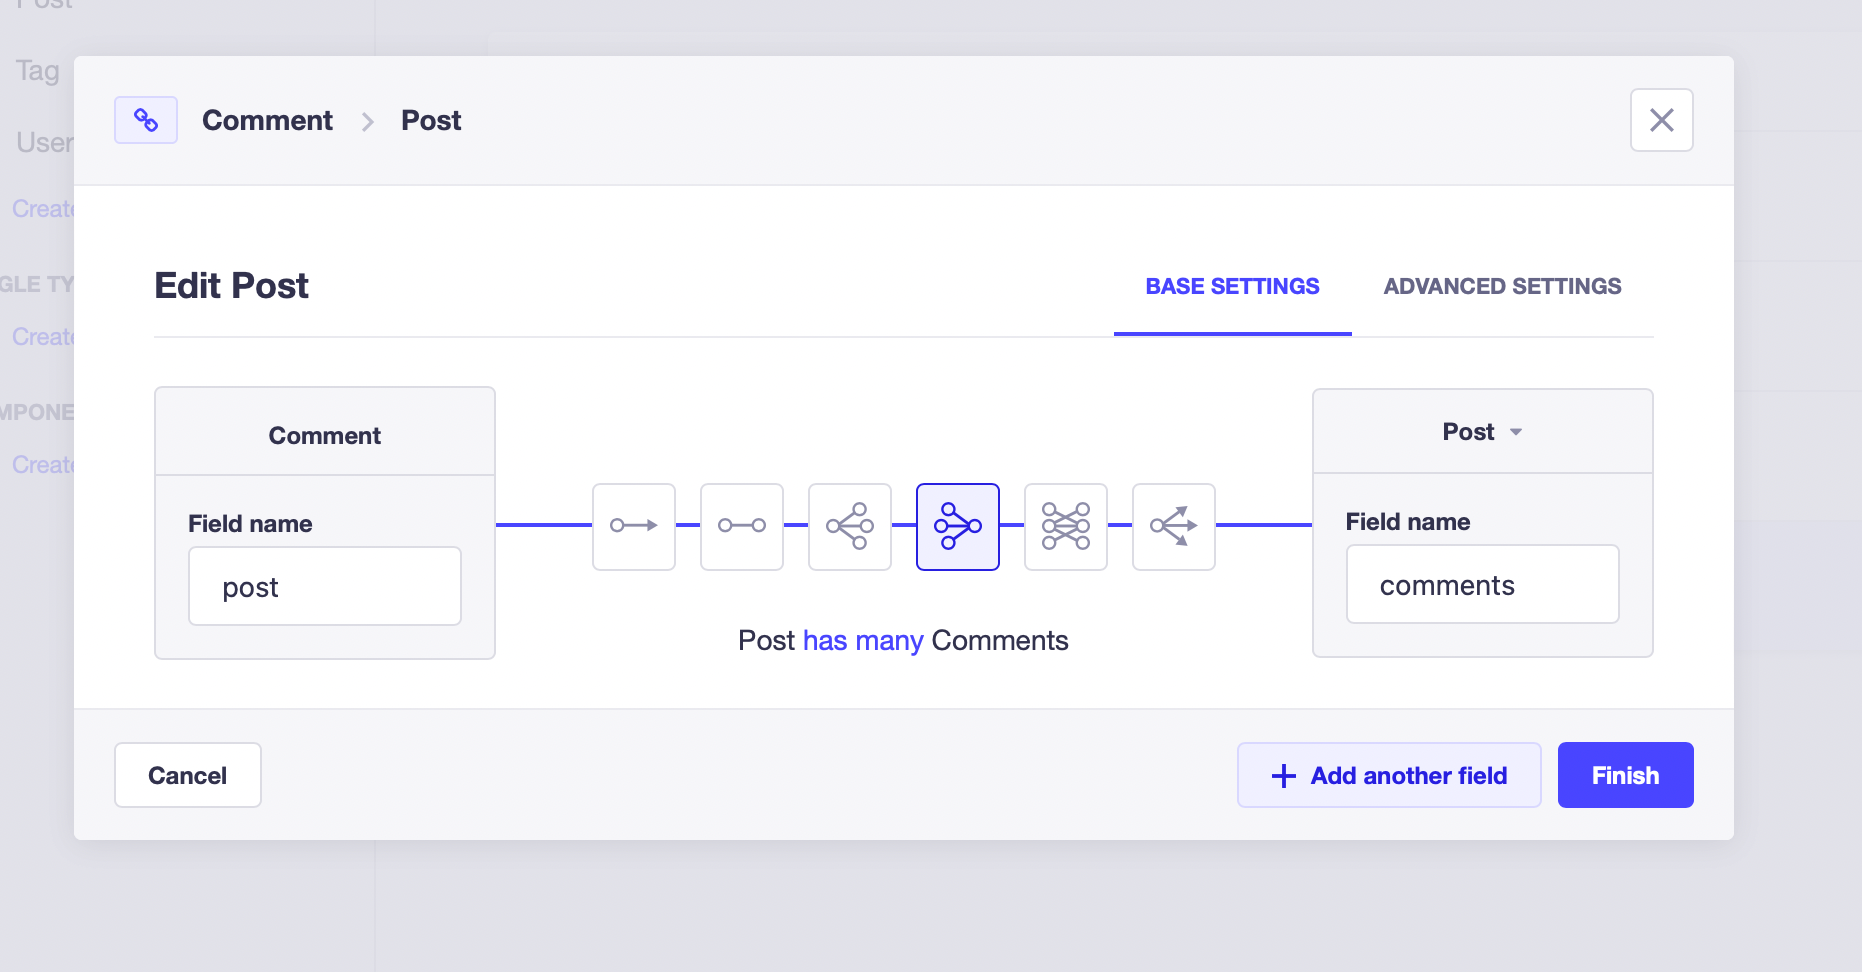The width and height of the screenshot is (1862, 972).
Task: Select the one-way relation icon
Action: (x=634, y=526)
